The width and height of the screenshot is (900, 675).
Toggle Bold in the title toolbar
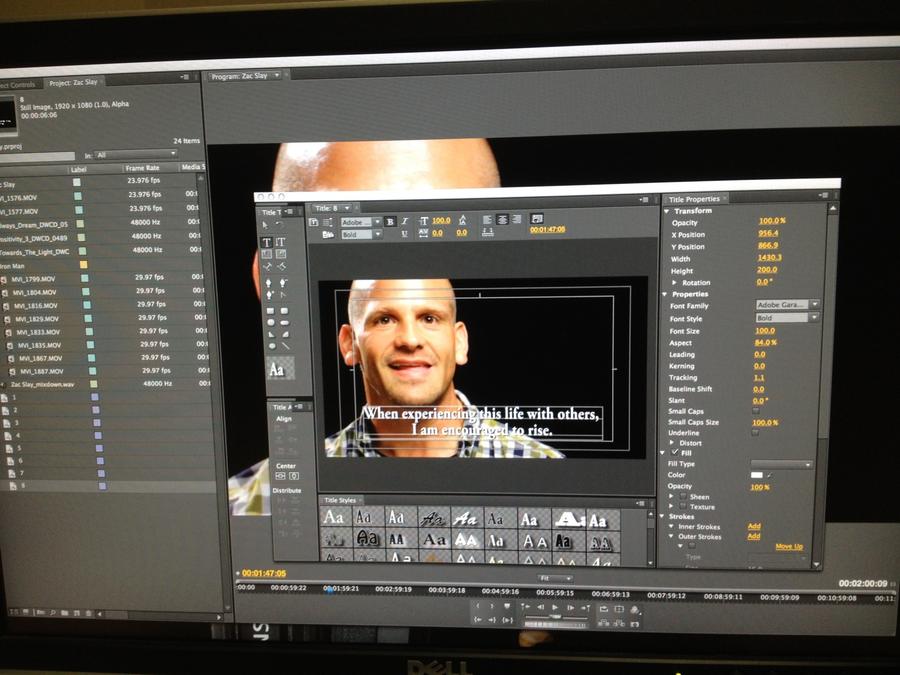click(x=390, y=222)
